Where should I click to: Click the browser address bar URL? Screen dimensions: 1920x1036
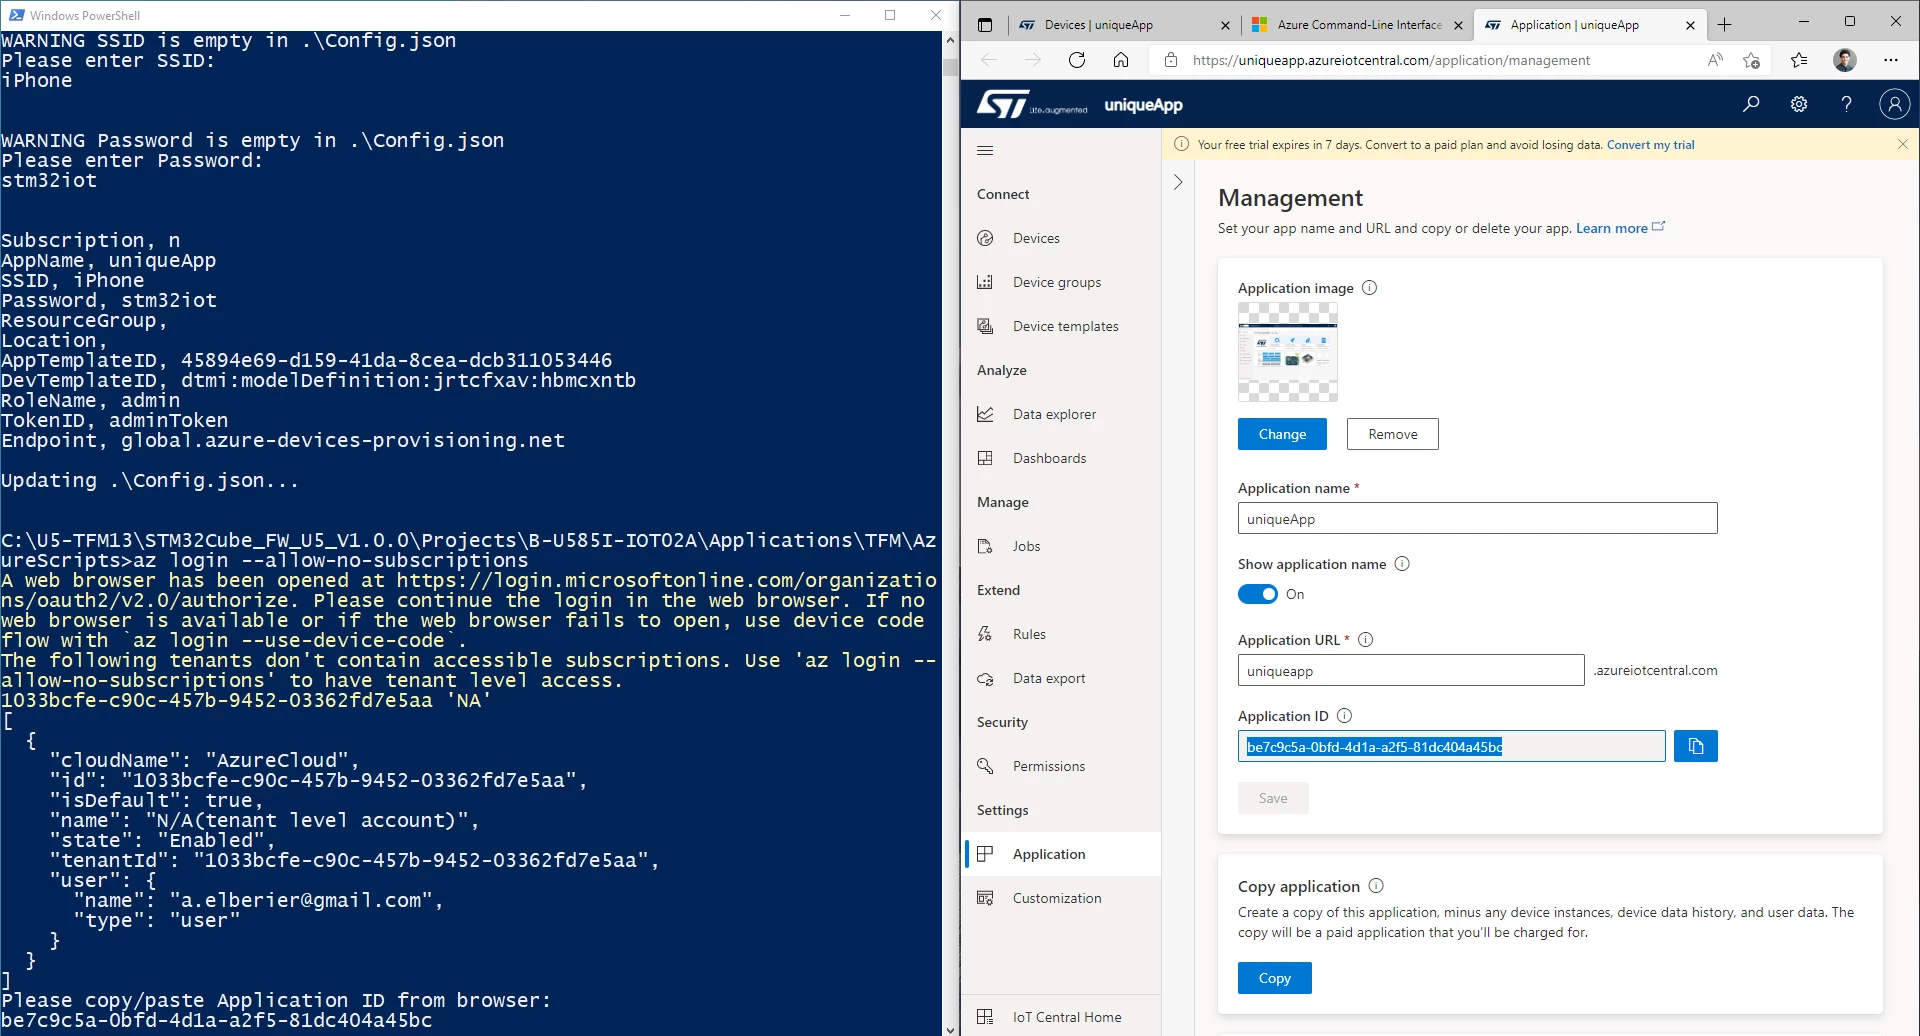[x=1391, y=60]
